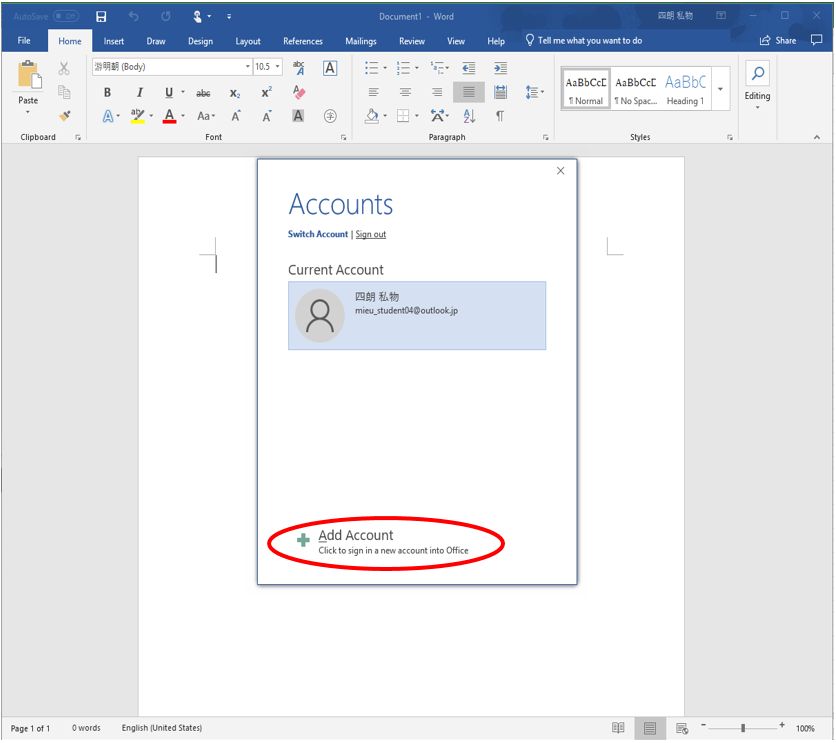Click the Character Border icon

pos(330,68)
